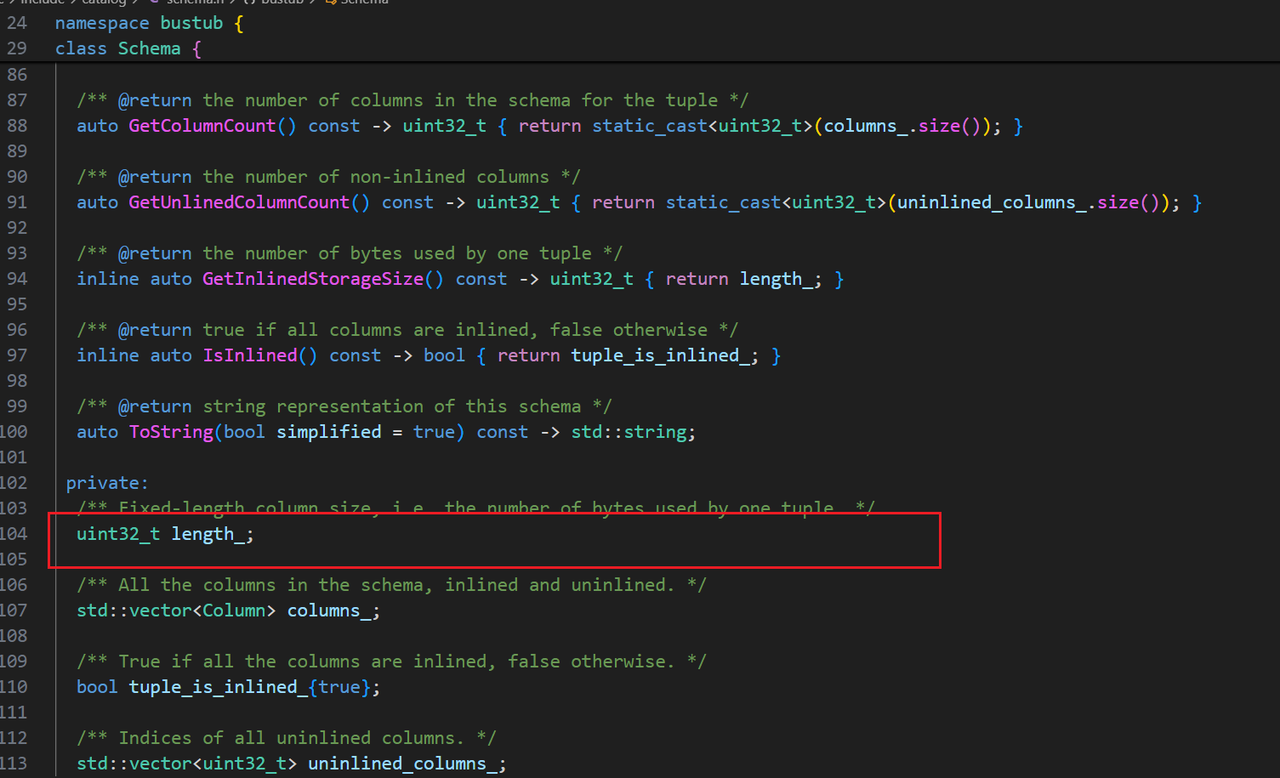
Task: Click 'uninlined_columns_.size()' call on line 91
Action: pos(1029,202)
